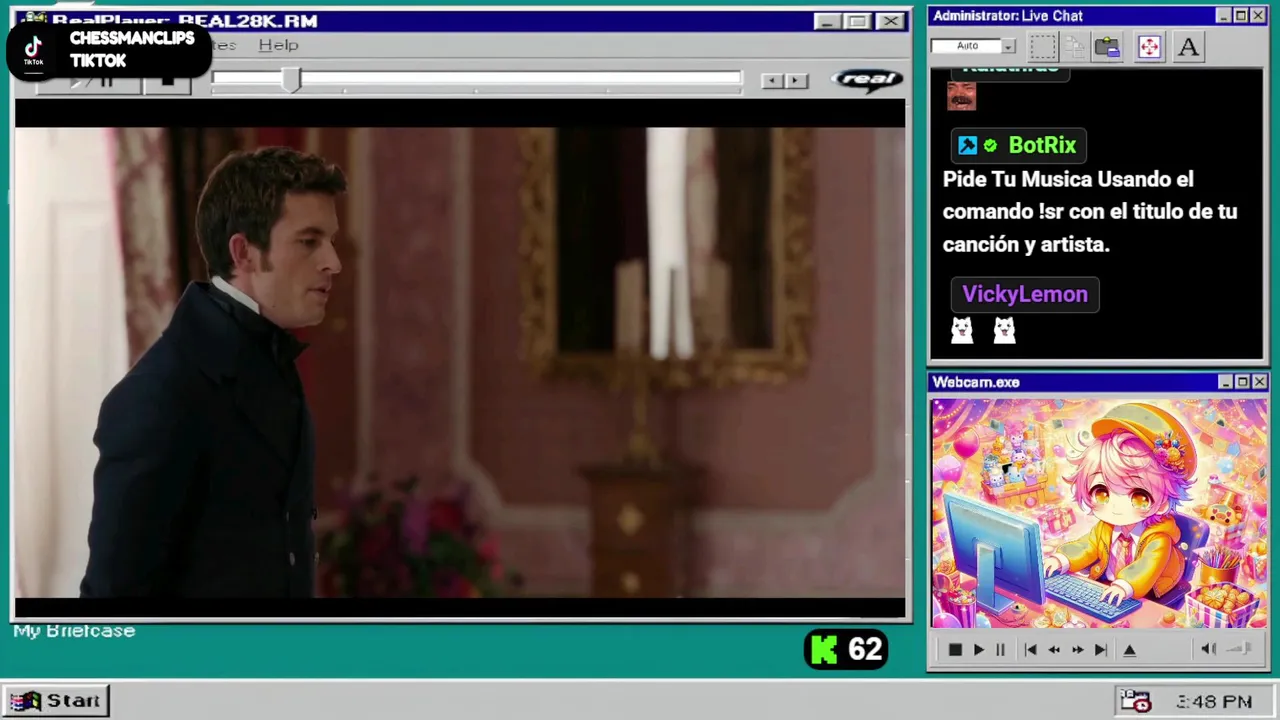Open the Help menu in RealPlayer
1280x720 pixels.
point(278,45)
